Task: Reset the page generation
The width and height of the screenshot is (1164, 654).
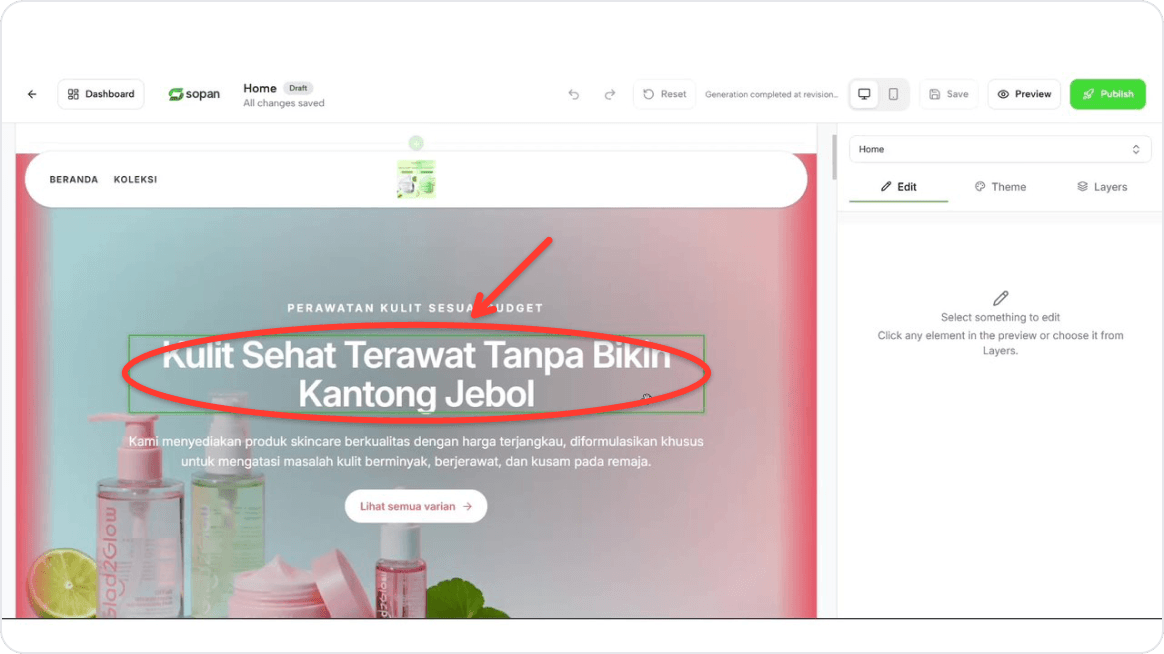Action: coord(664,94)
